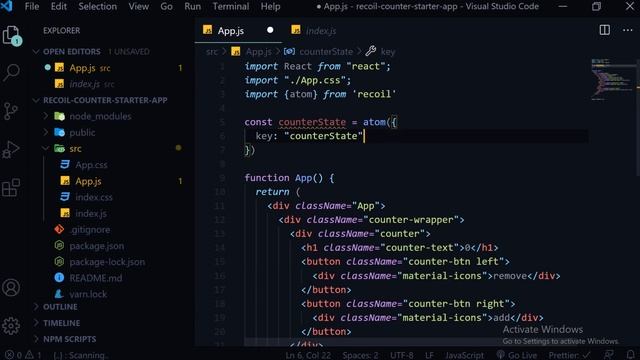
Task: Open Source Control view
Action: [11, 111]
